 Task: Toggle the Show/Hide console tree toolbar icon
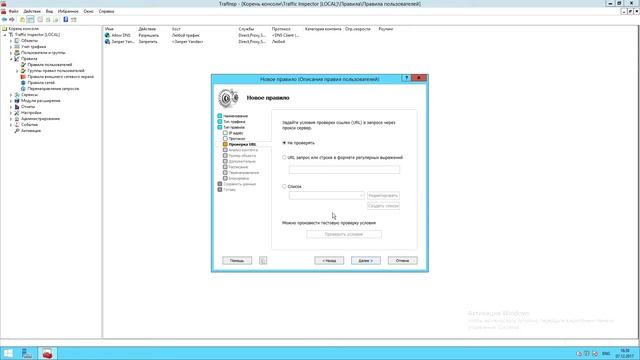(x=31, y=20)
